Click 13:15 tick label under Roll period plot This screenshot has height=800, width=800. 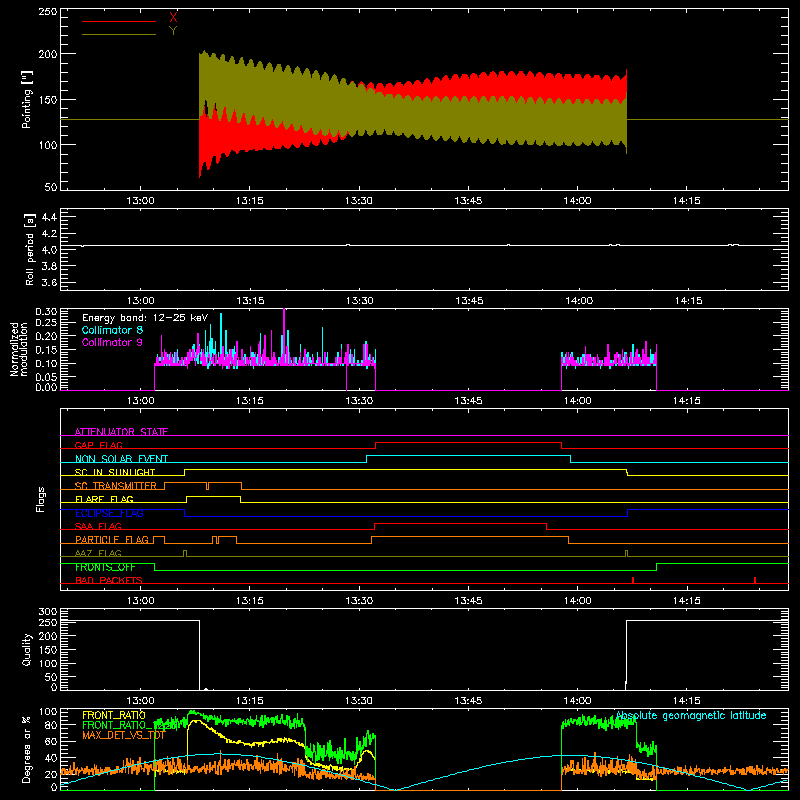251,301
